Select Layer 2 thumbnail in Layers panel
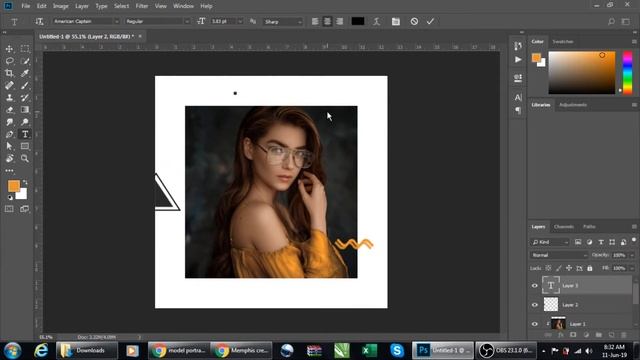Viewport: 640px width, 360px height. [551, 304]
